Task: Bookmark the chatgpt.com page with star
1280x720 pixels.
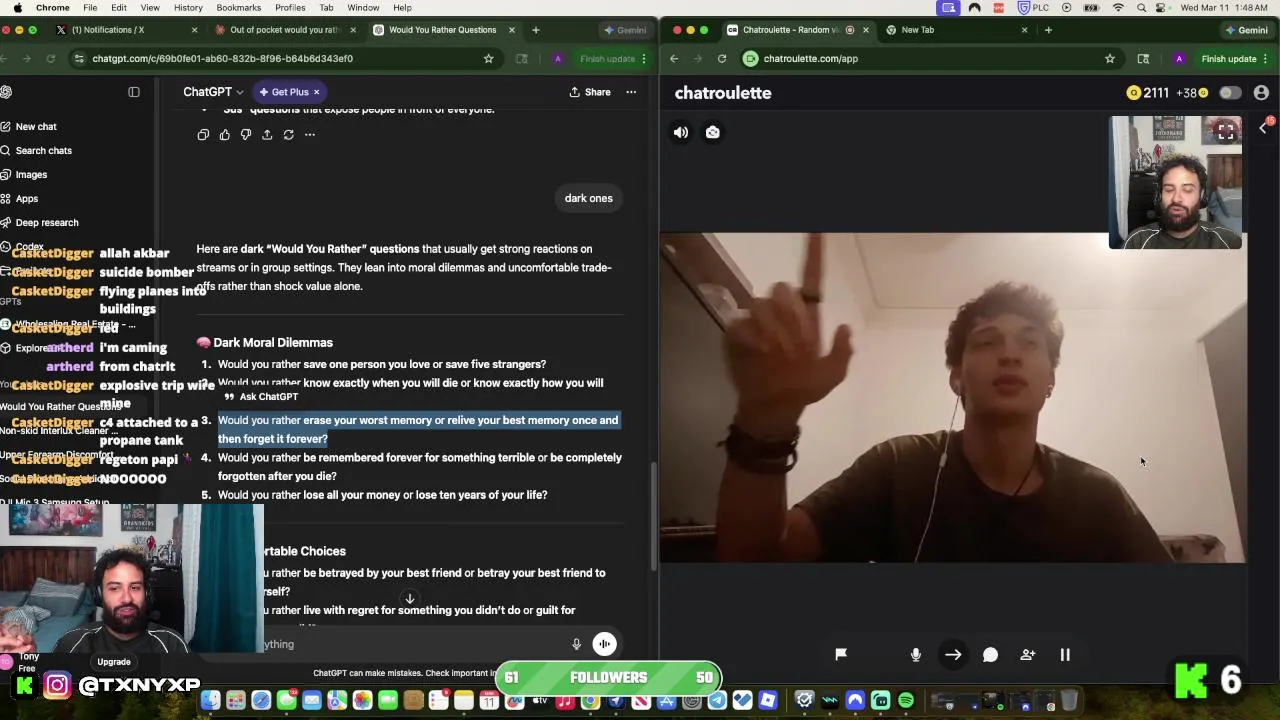Action: pyautogui.click(x=488, y=59)
